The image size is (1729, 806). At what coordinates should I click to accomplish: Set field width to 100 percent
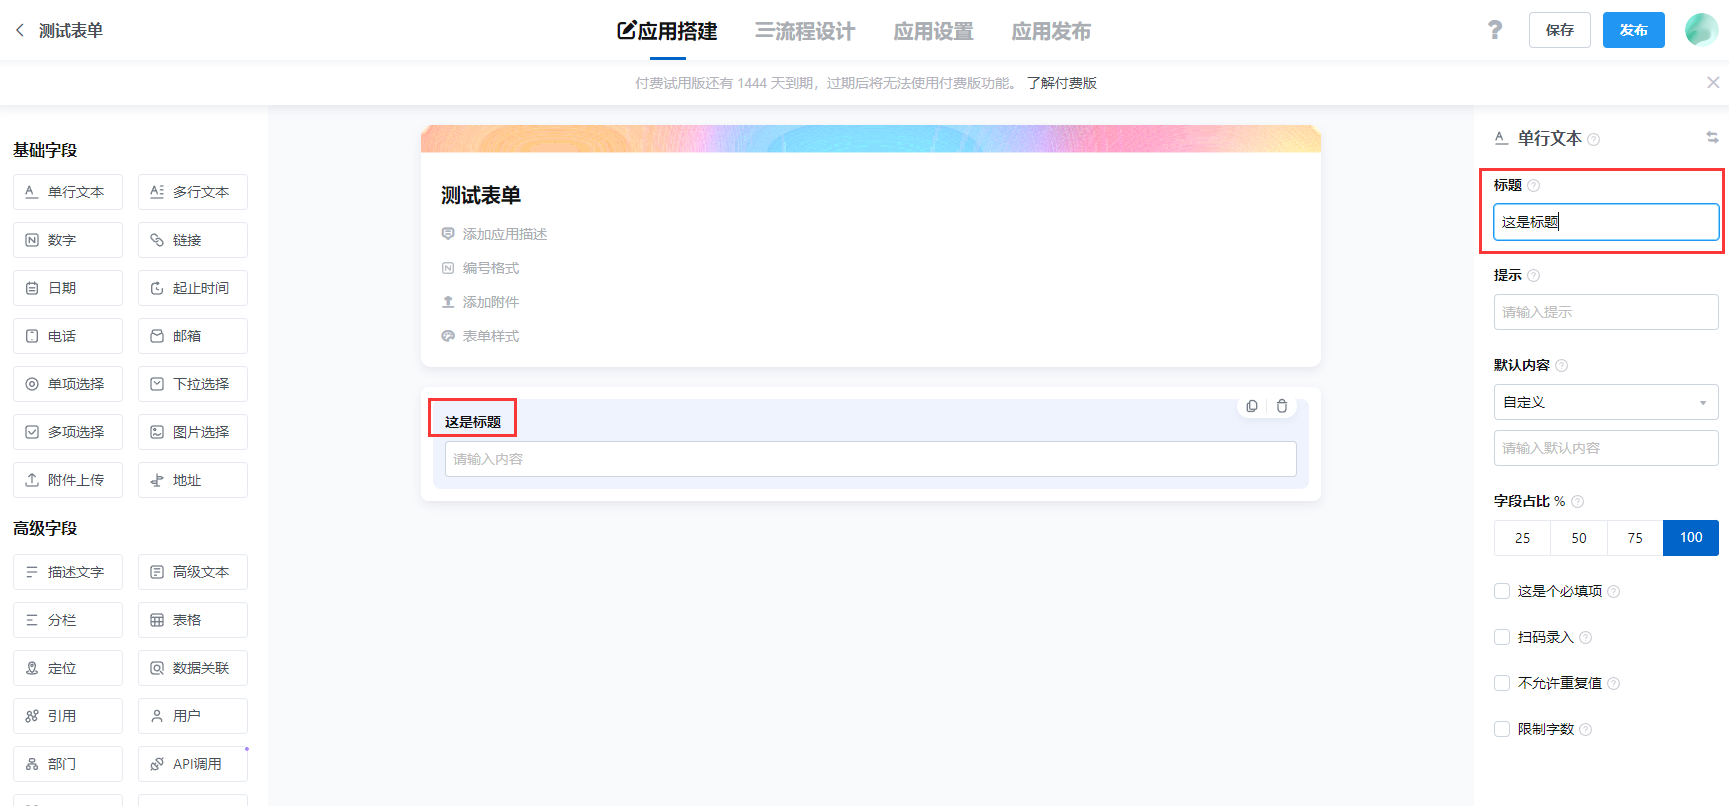[x=1691, y=538]
